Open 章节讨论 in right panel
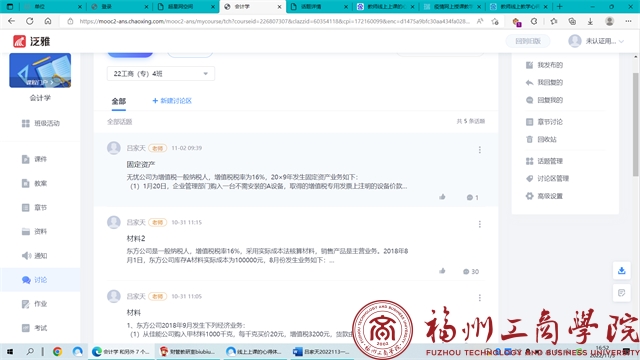The image size is (640, 360). [544, 122]
